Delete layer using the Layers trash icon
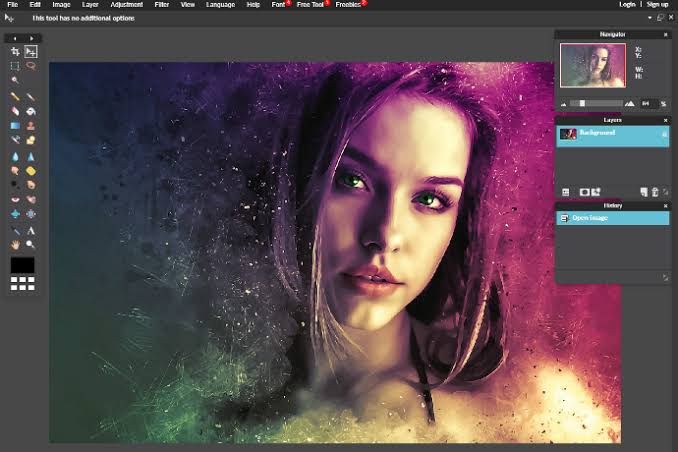This screenshot has height=452, width=678. 655,191
